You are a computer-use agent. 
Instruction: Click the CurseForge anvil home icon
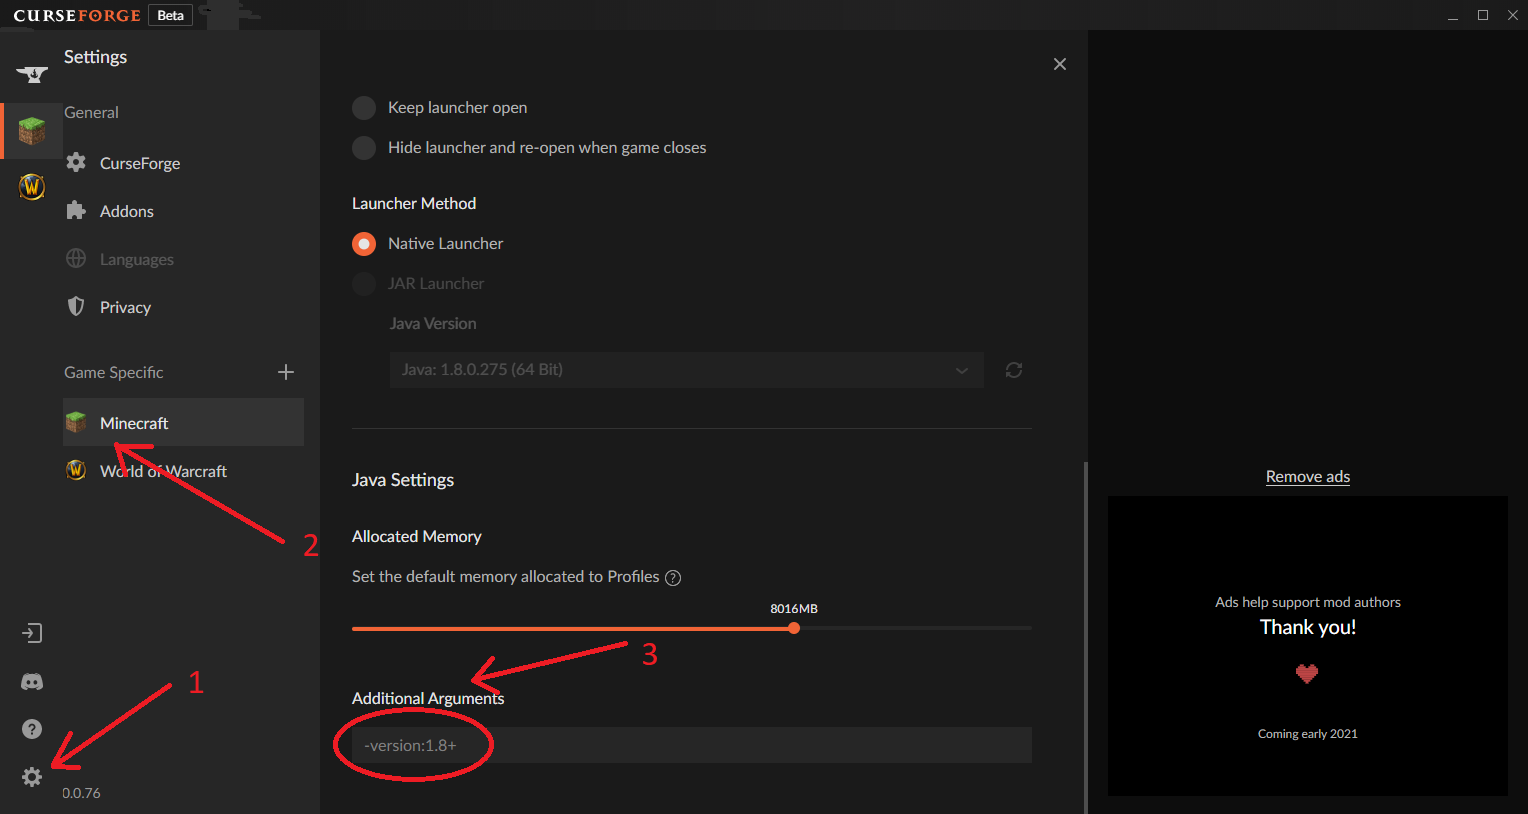tap(32, 73)
